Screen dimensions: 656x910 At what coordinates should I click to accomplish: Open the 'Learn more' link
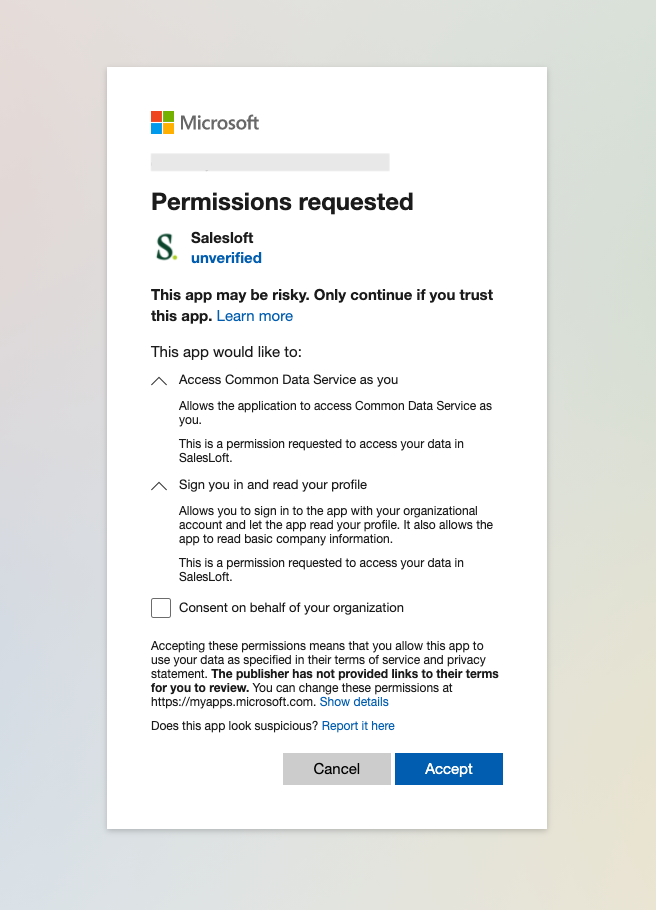pos(255,316)
